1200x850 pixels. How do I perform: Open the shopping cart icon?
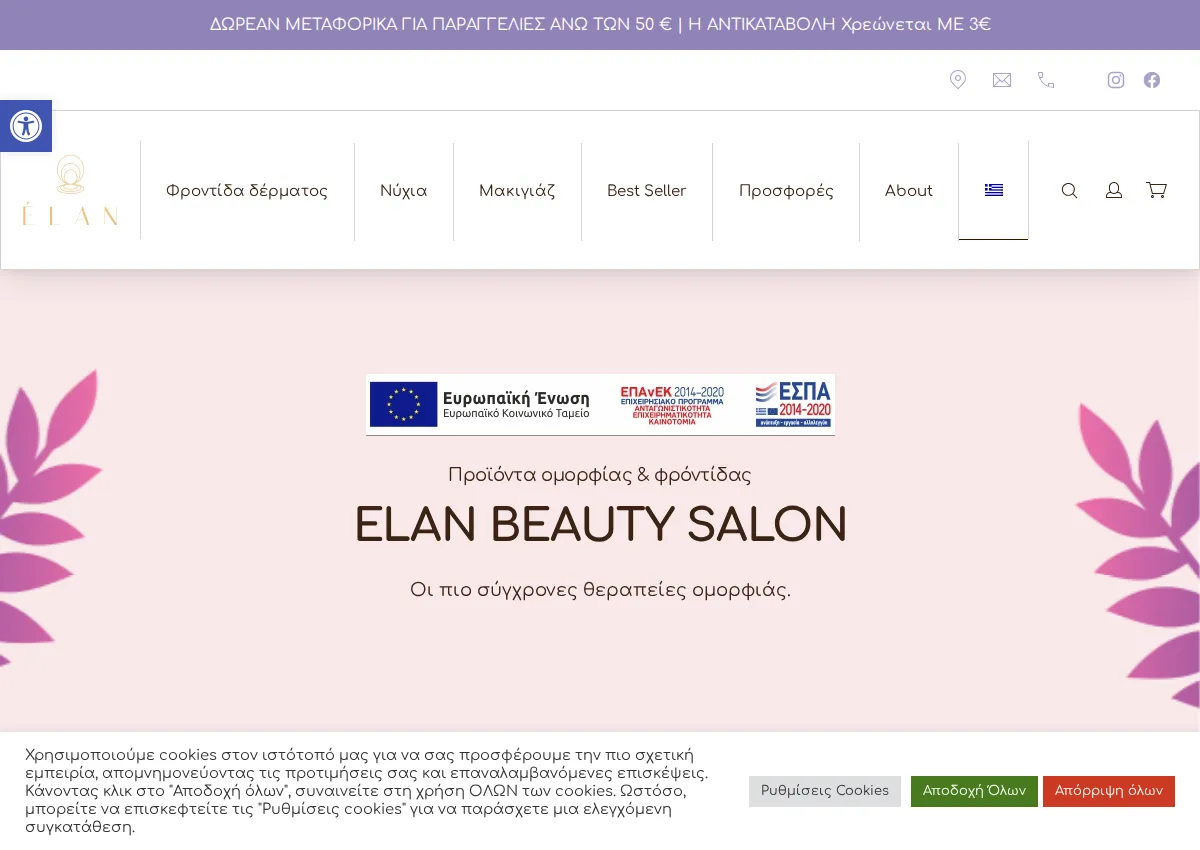click(1157, 190)
